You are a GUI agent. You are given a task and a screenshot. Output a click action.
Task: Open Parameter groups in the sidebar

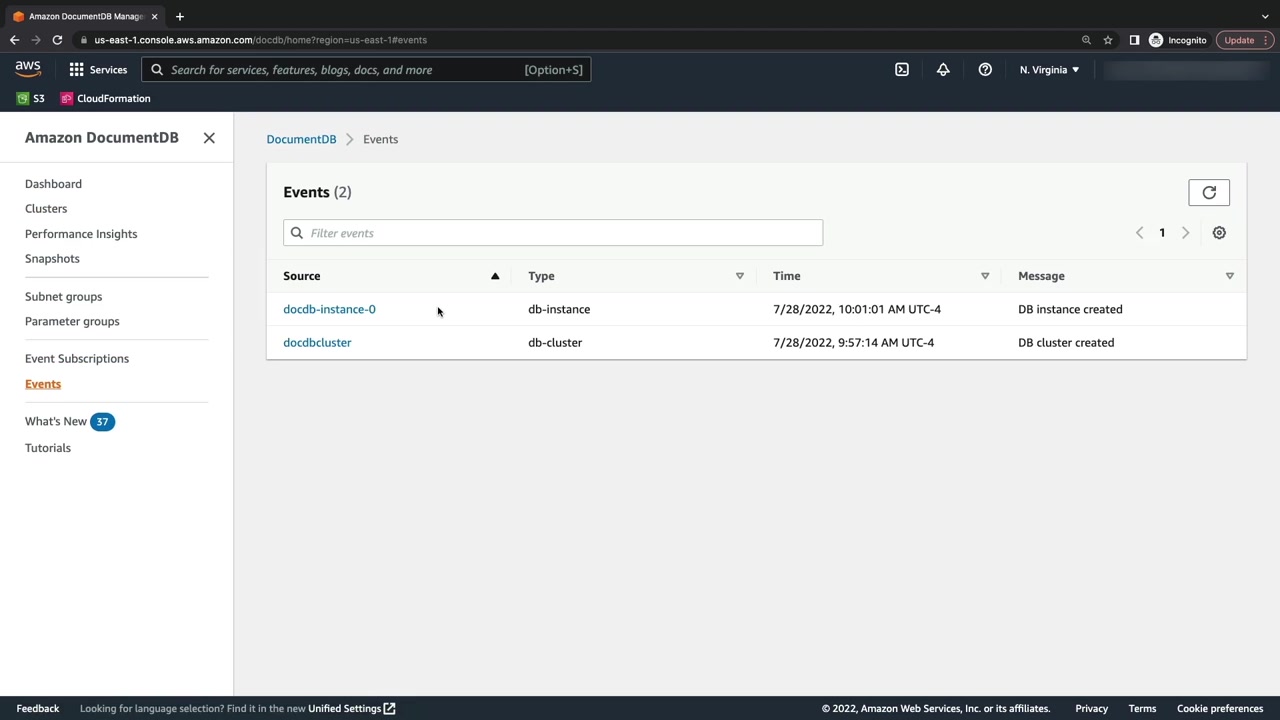coord(72,322)
